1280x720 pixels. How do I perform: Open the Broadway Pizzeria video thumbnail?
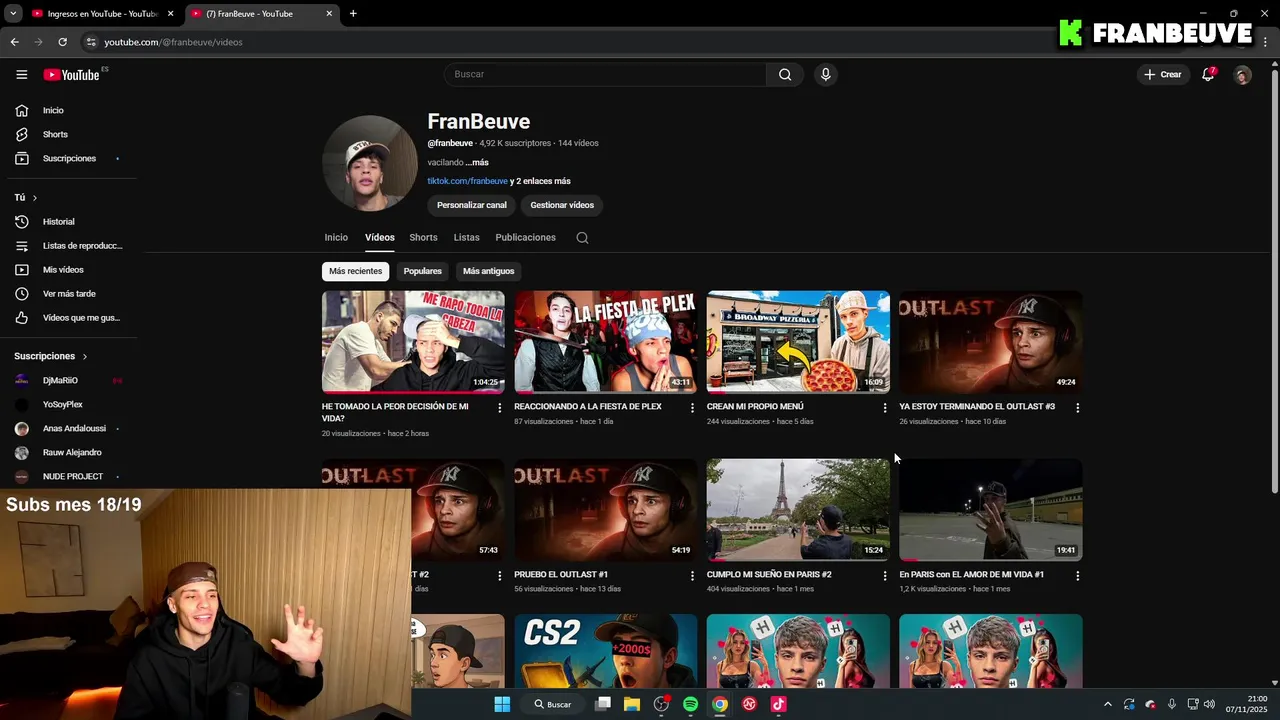click(x=798, y=342)
